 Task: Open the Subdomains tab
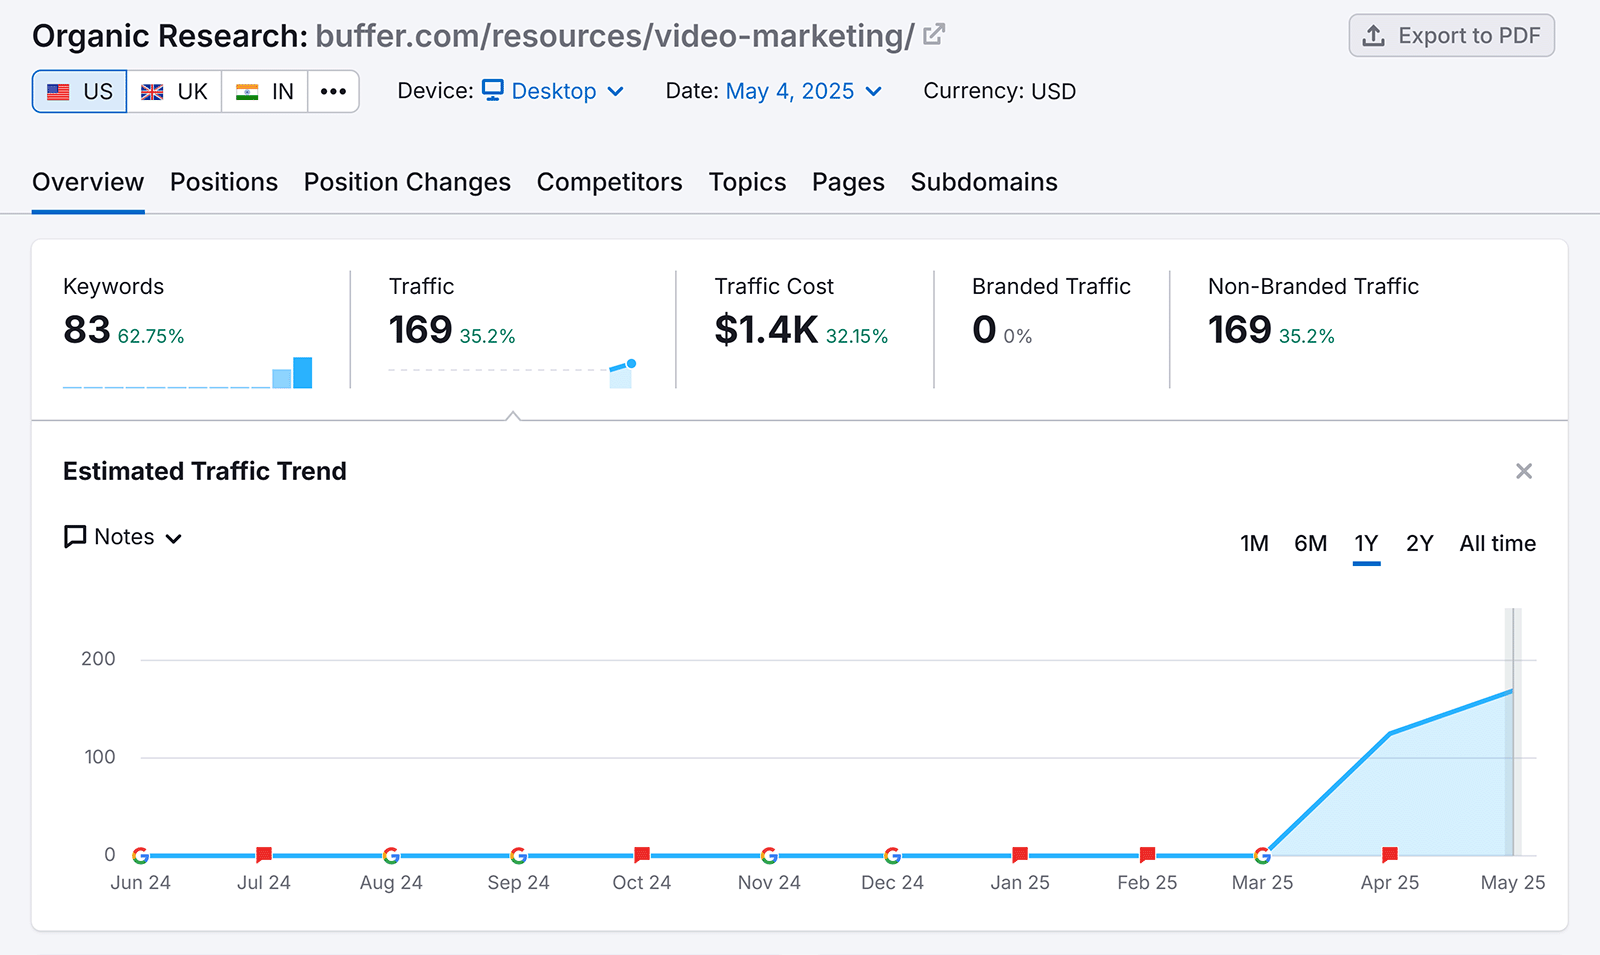[983, 182]
